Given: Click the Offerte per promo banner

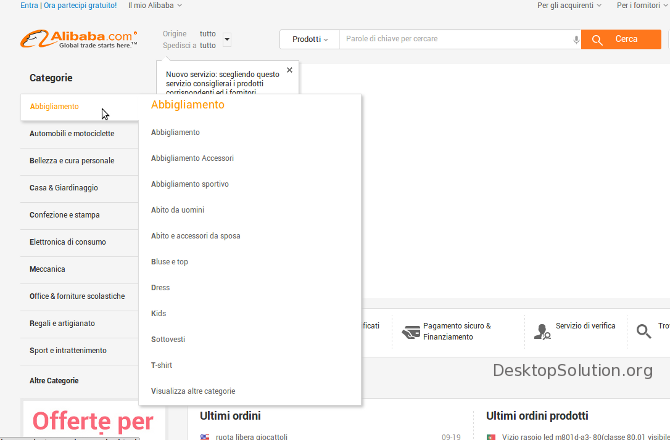Looking at the screenshot, I should click(x=93, y=421).
